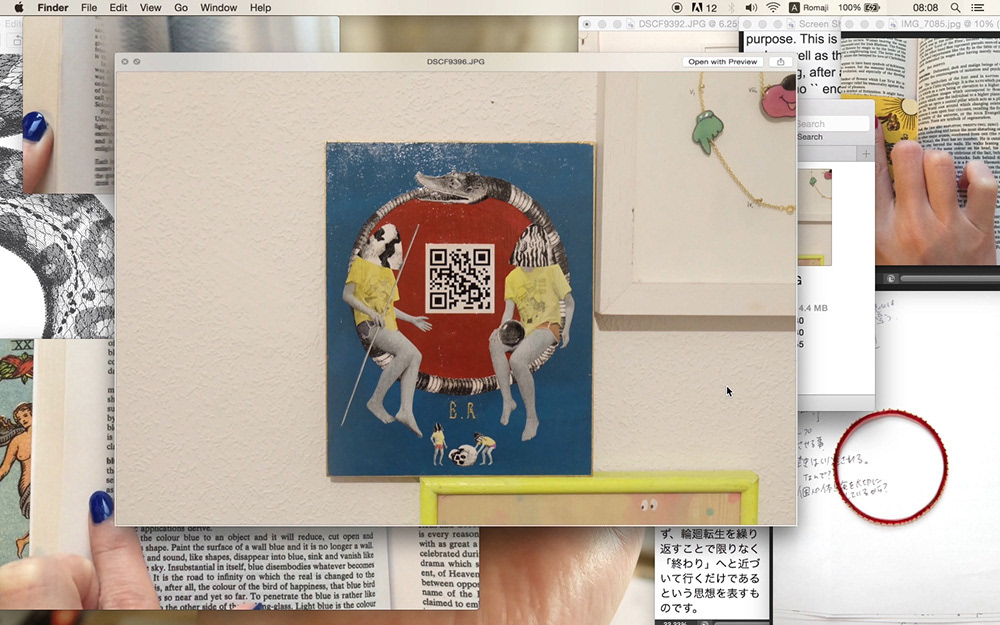Click the screen recording status icon
This screenshot has height=625, width=1000.
tap(677, 8)
